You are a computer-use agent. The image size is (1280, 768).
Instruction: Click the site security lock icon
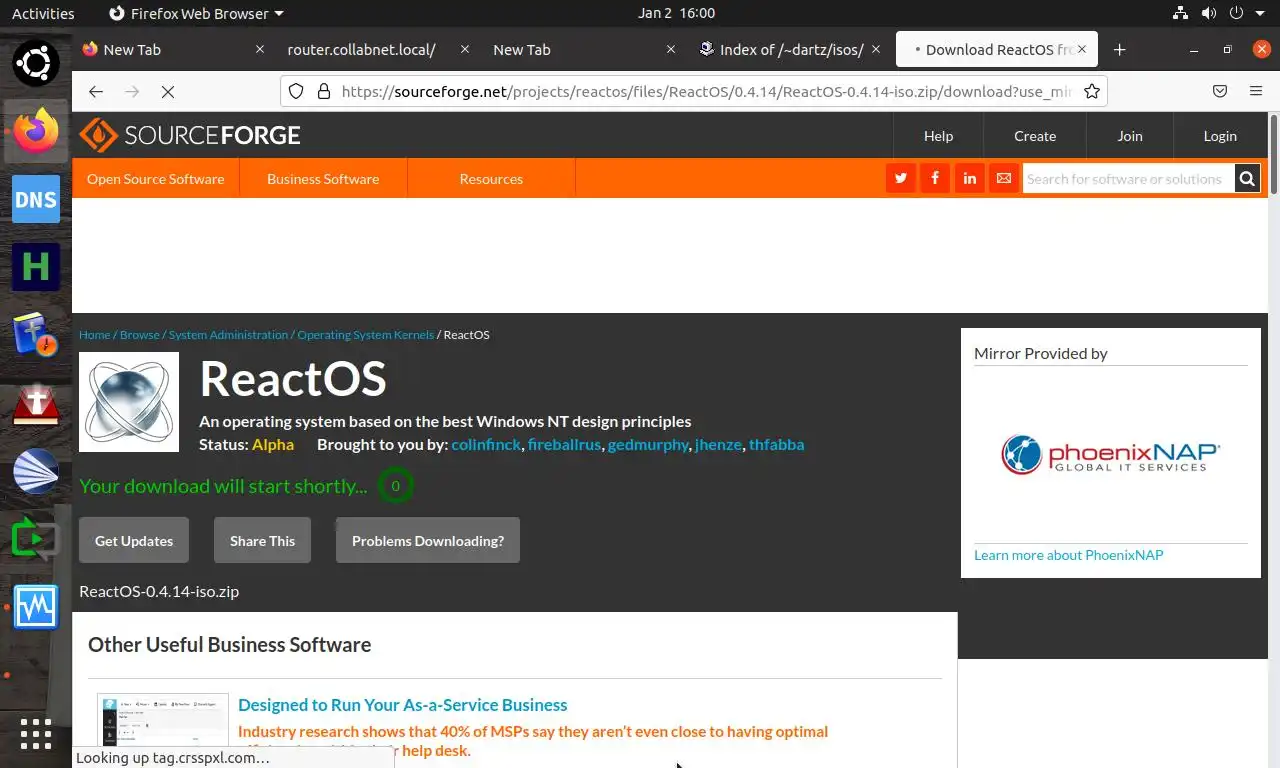[x=323, y=91]
